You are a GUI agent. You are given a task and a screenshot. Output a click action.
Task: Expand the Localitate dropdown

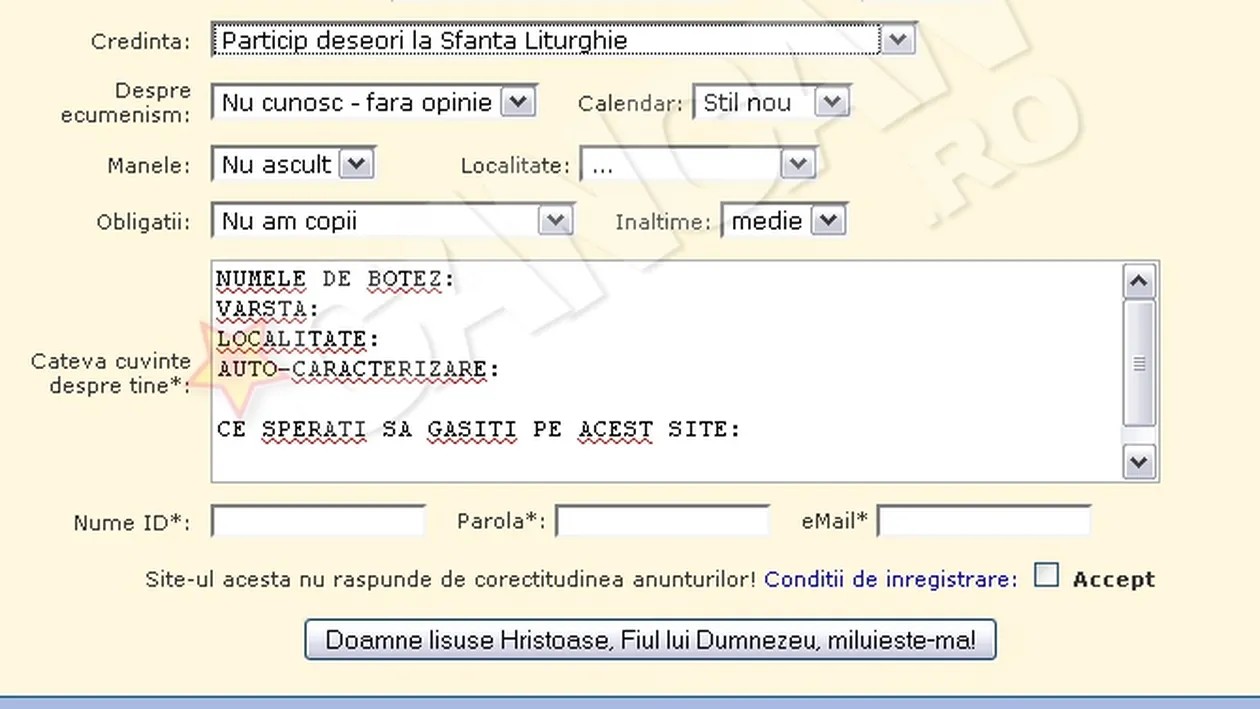tap(797, 164)
